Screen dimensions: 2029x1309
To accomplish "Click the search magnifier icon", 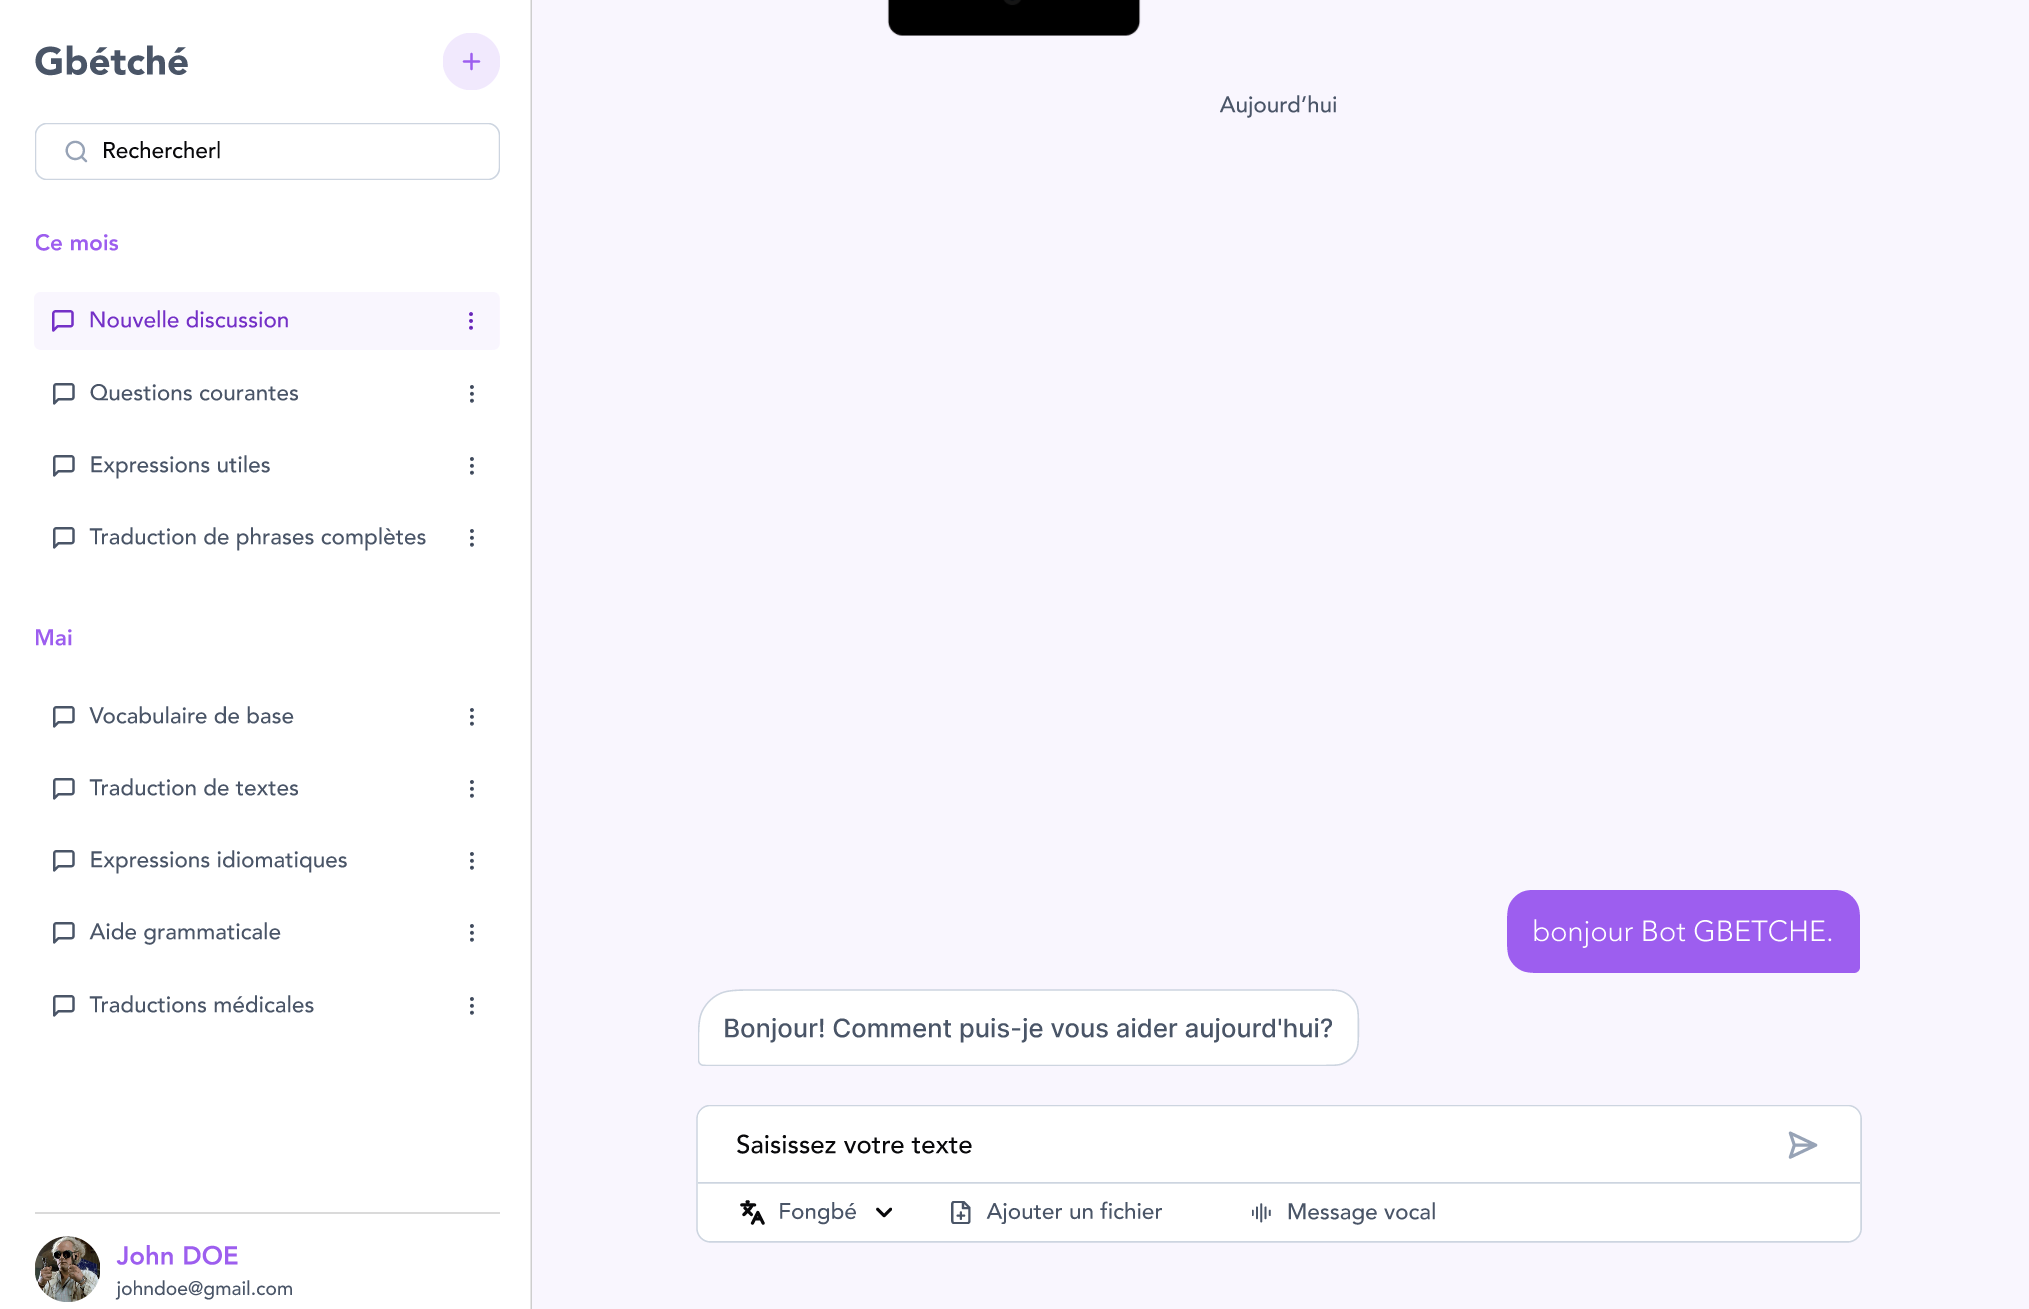I will click(76, 151).
